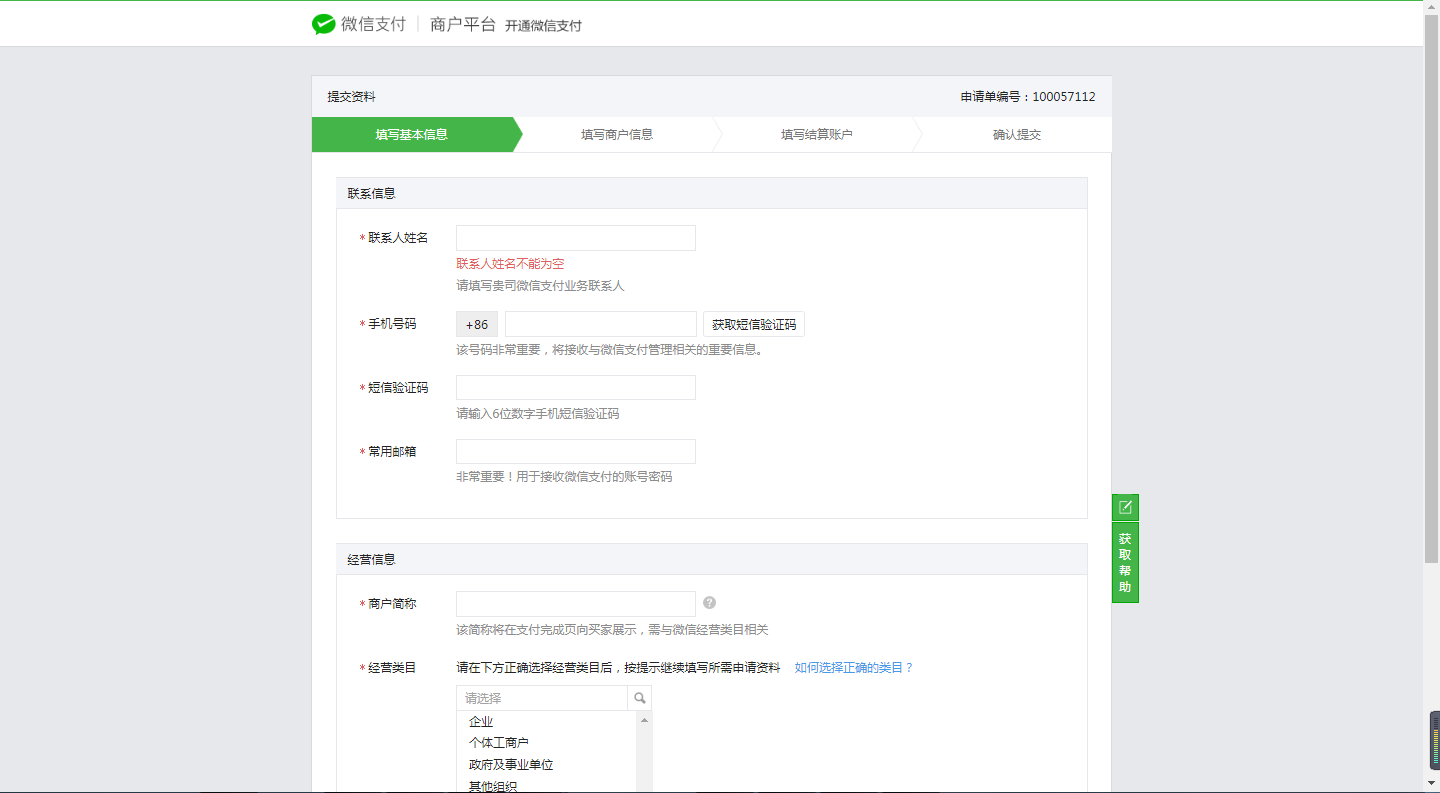The height and width of the screenshot is (793, 1440).
Task: Click the magnifier search icon in category selector
Action: point(639,697)
